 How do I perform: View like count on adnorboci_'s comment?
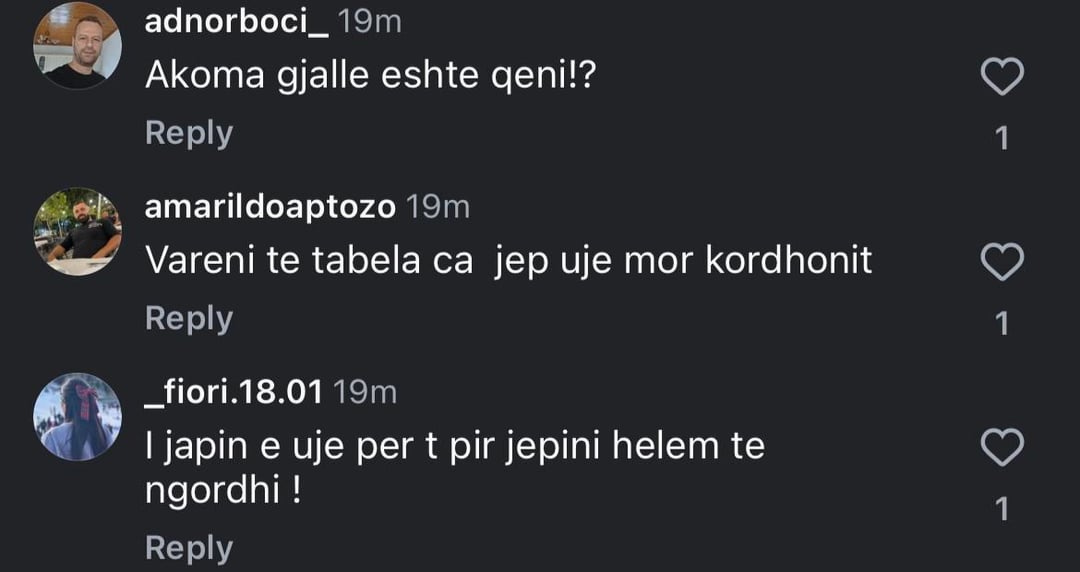1003,139
